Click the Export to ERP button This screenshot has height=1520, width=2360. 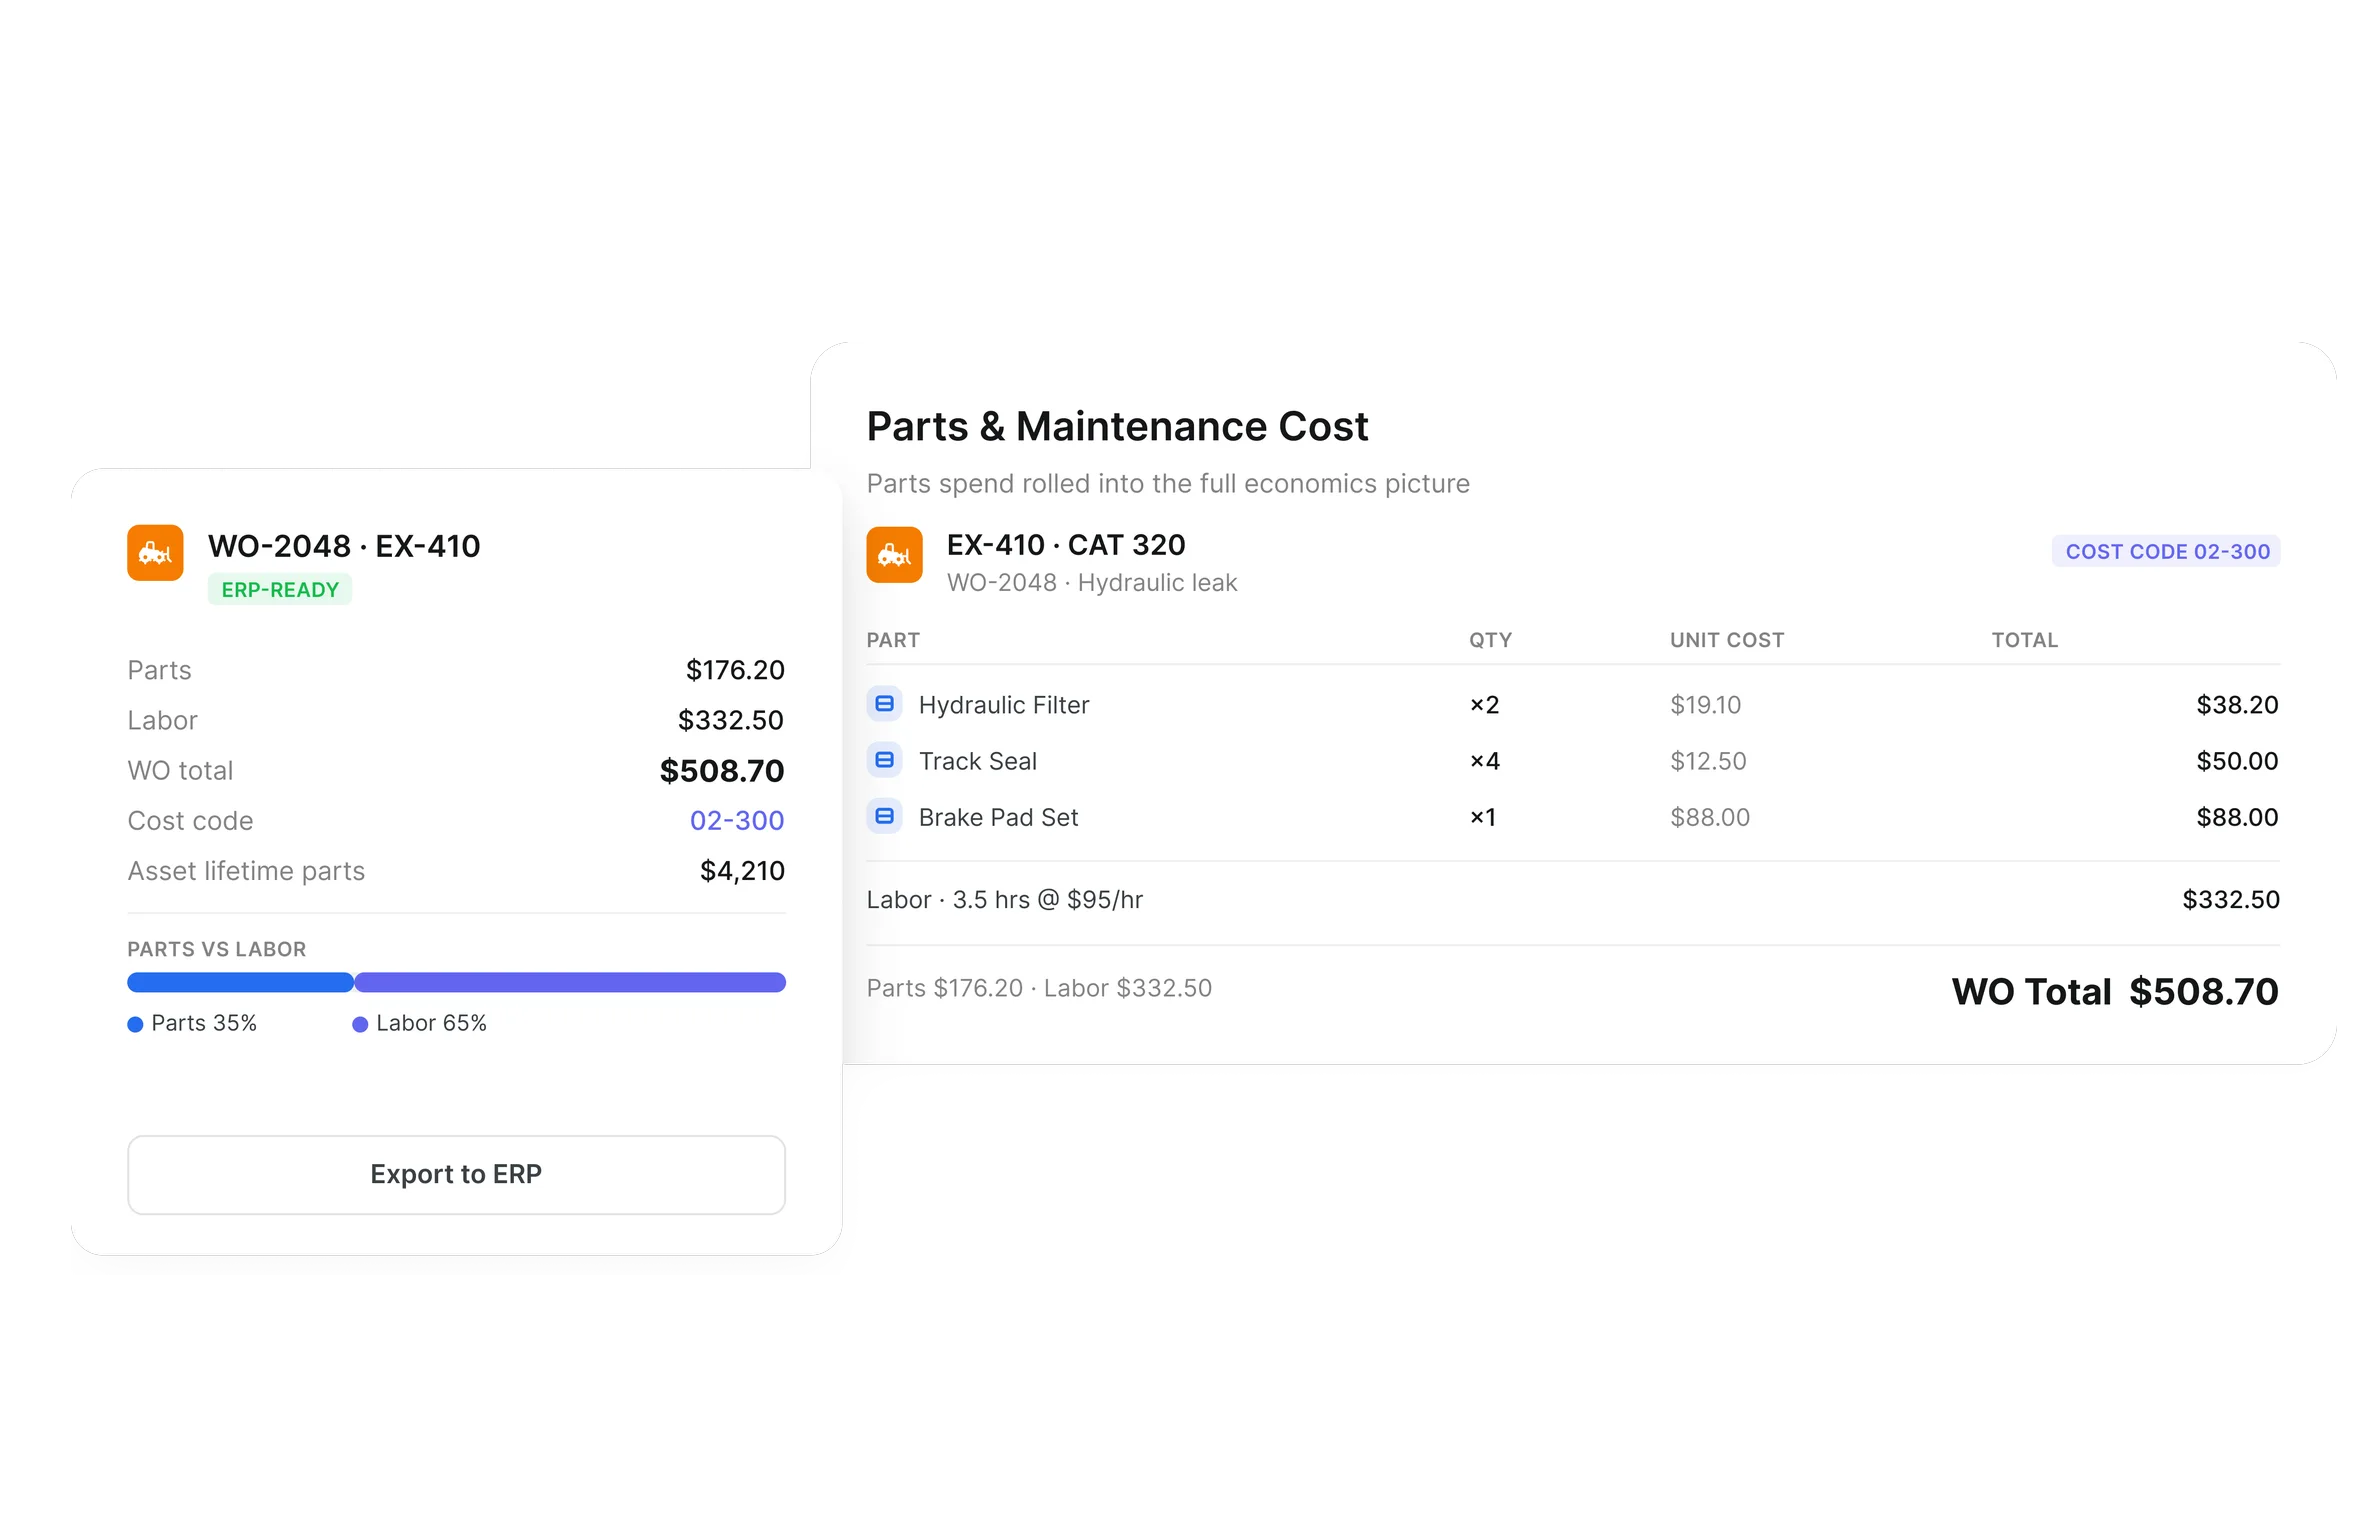[456, 1174]
